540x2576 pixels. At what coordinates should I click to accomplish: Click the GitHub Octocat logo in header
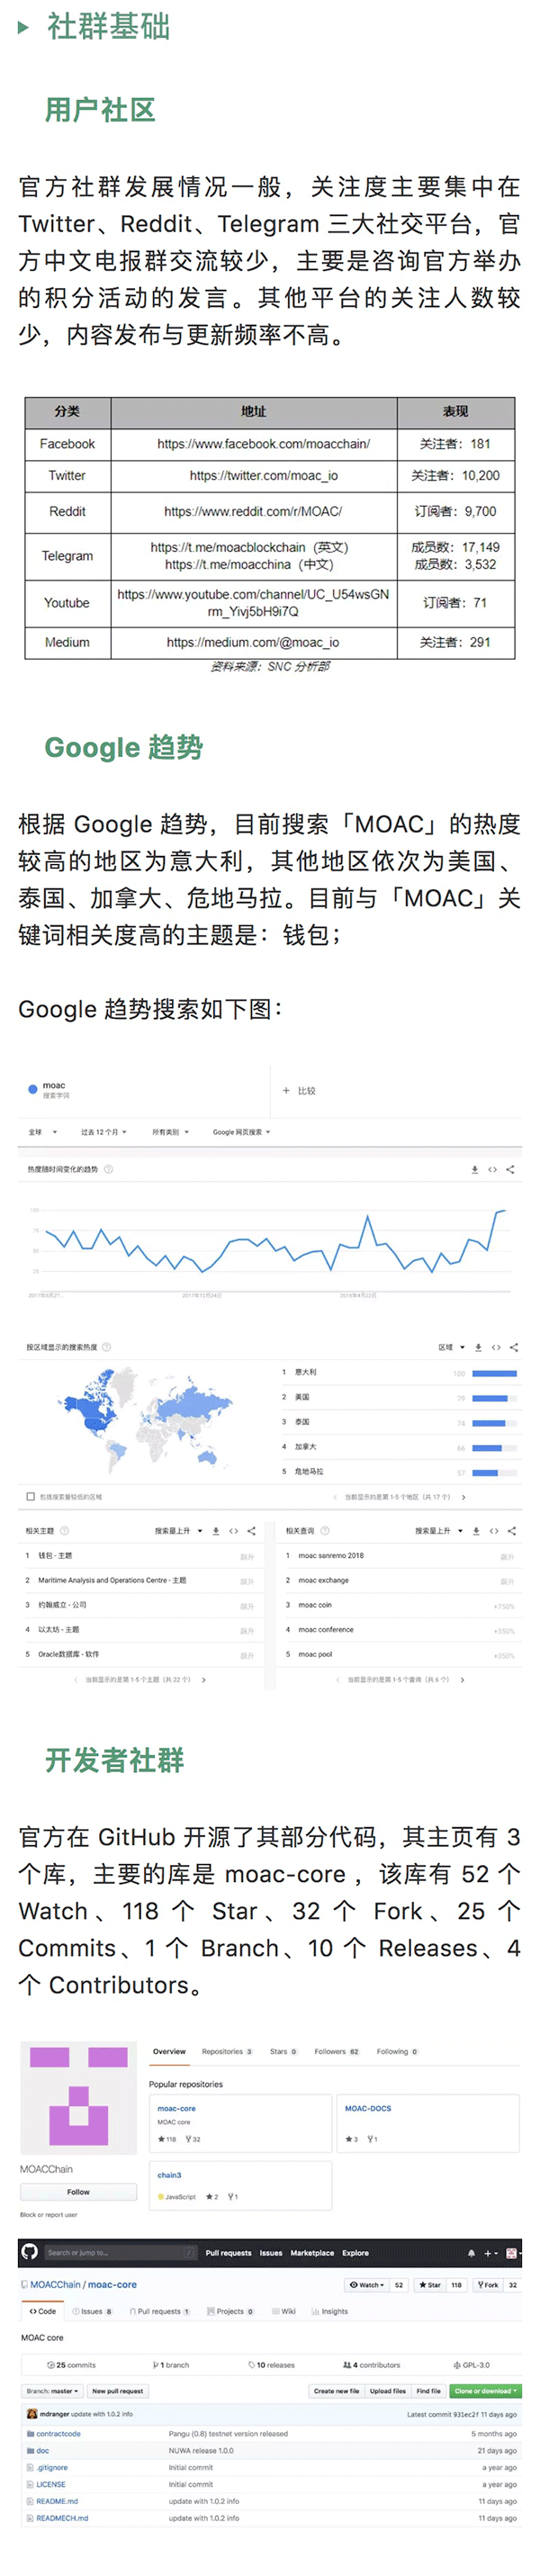tap(29, 2252)
